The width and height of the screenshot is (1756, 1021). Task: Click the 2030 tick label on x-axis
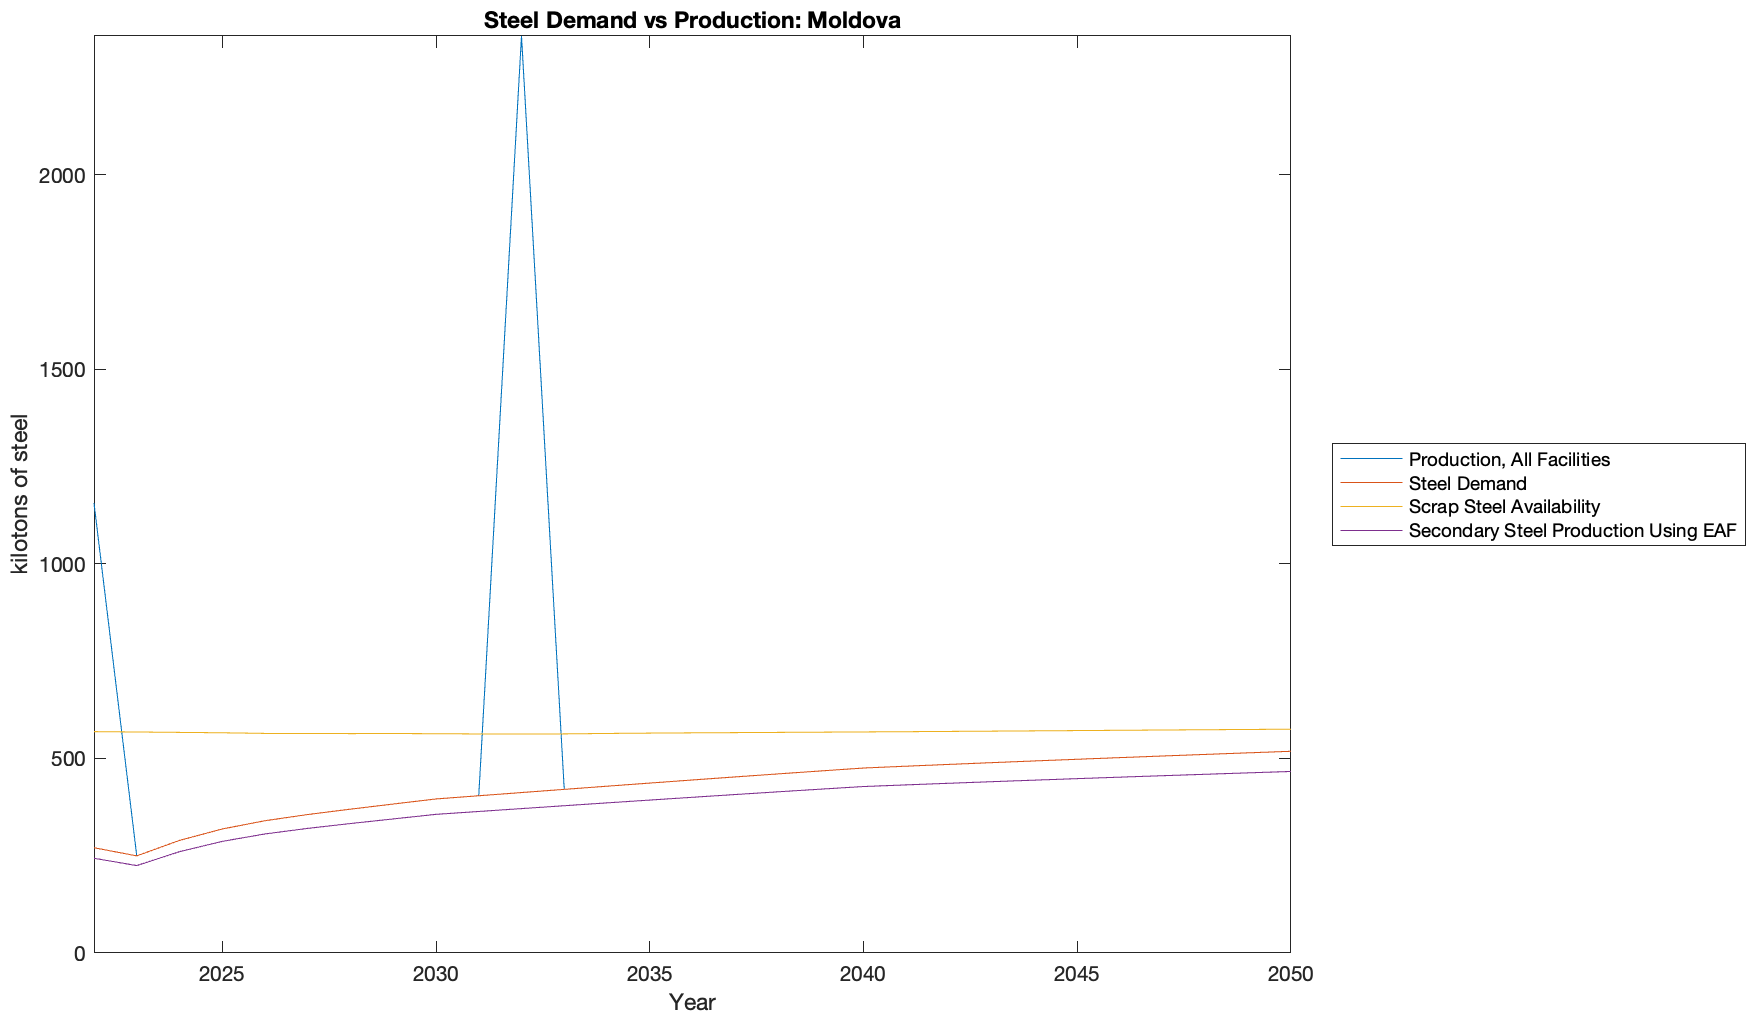tap(436, 975)
